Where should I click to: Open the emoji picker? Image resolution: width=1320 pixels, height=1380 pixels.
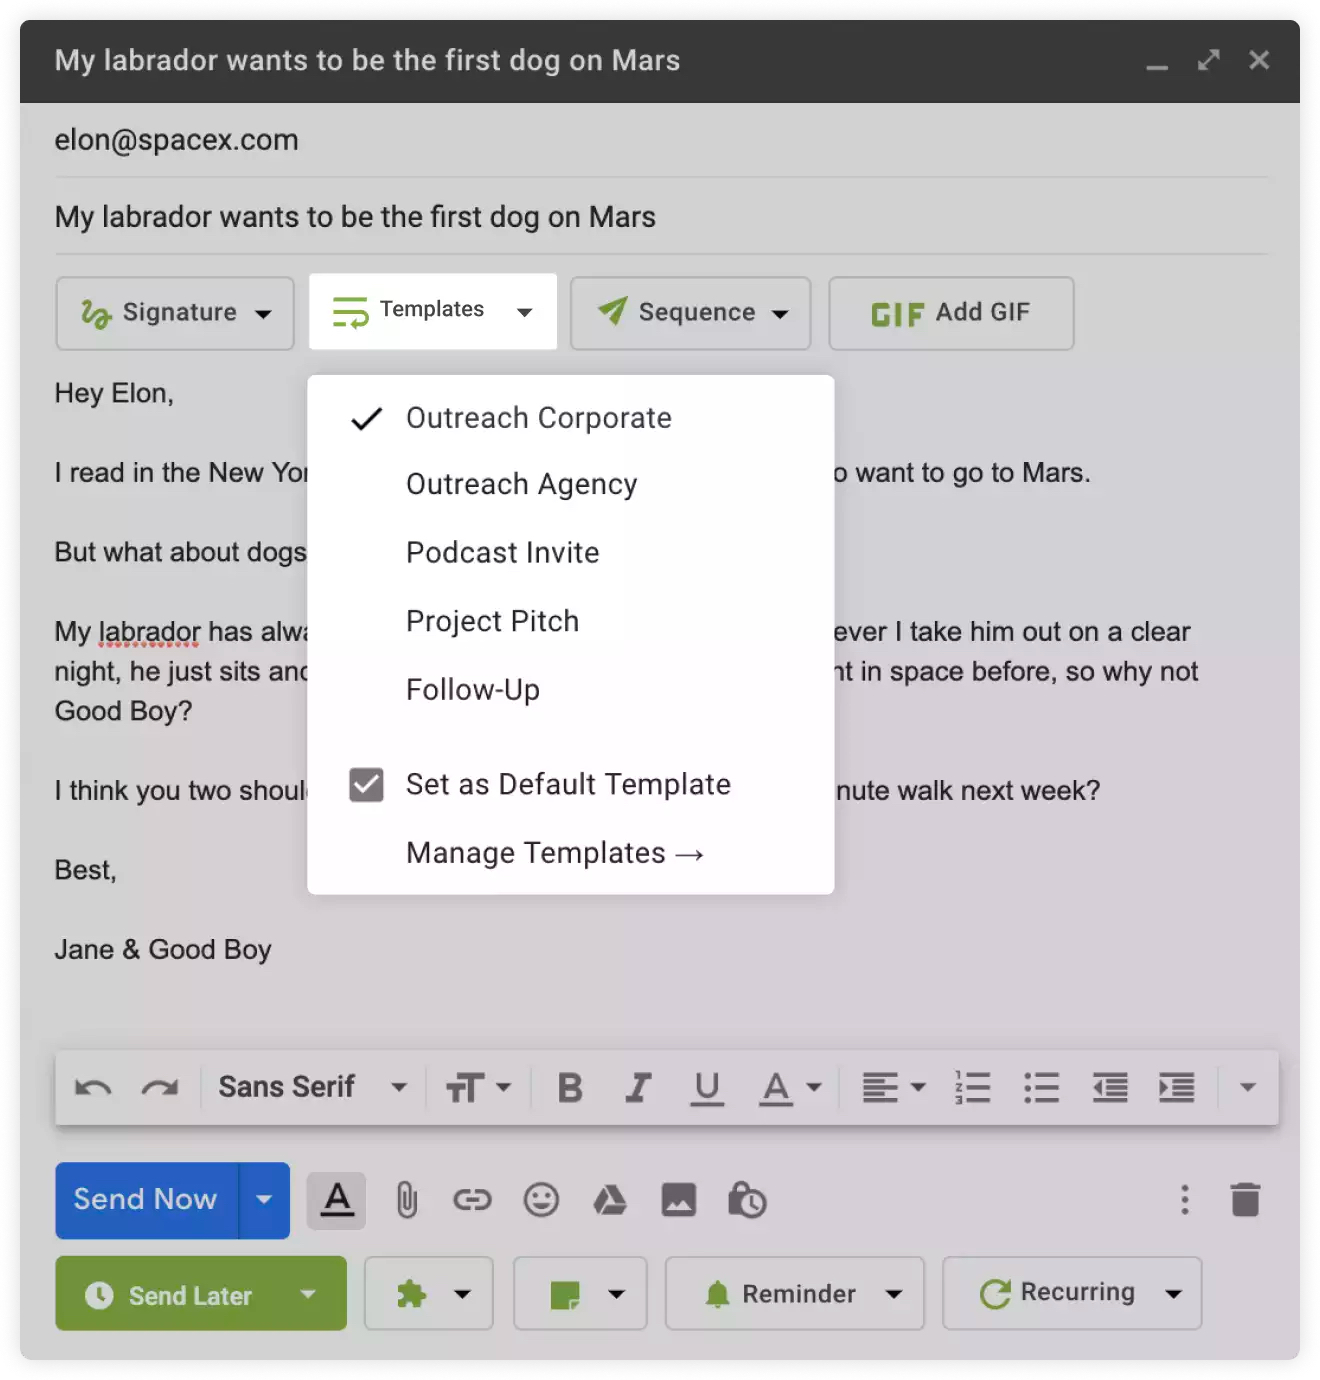coord(541,1199)
